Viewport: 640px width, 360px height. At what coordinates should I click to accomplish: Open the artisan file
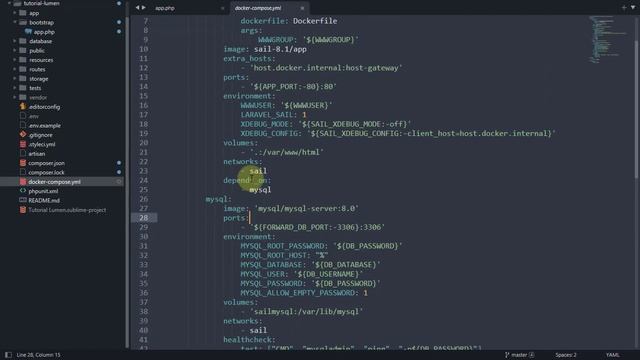[x=37, y=154]
